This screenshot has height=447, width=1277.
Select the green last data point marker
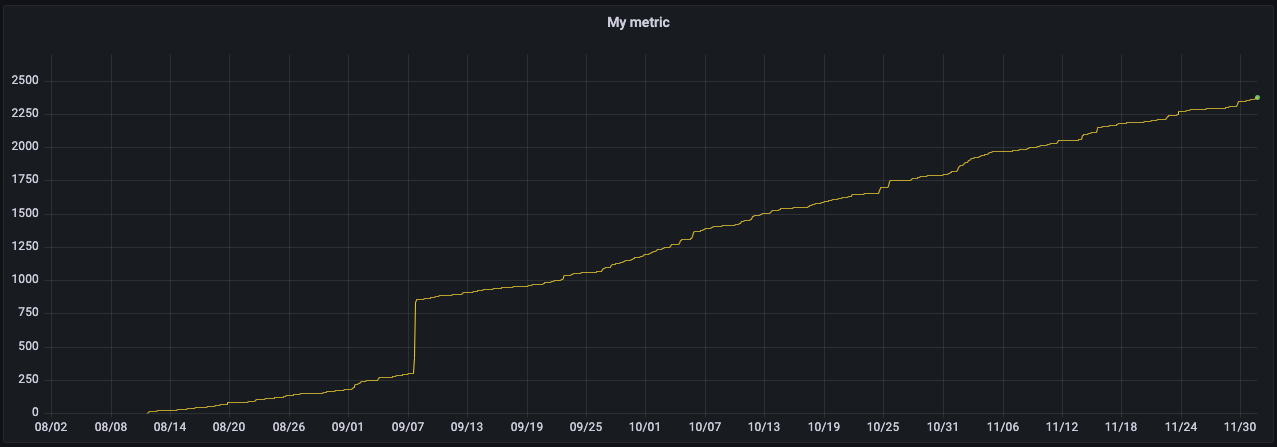pyautogui.click(x=1257, y=97)
